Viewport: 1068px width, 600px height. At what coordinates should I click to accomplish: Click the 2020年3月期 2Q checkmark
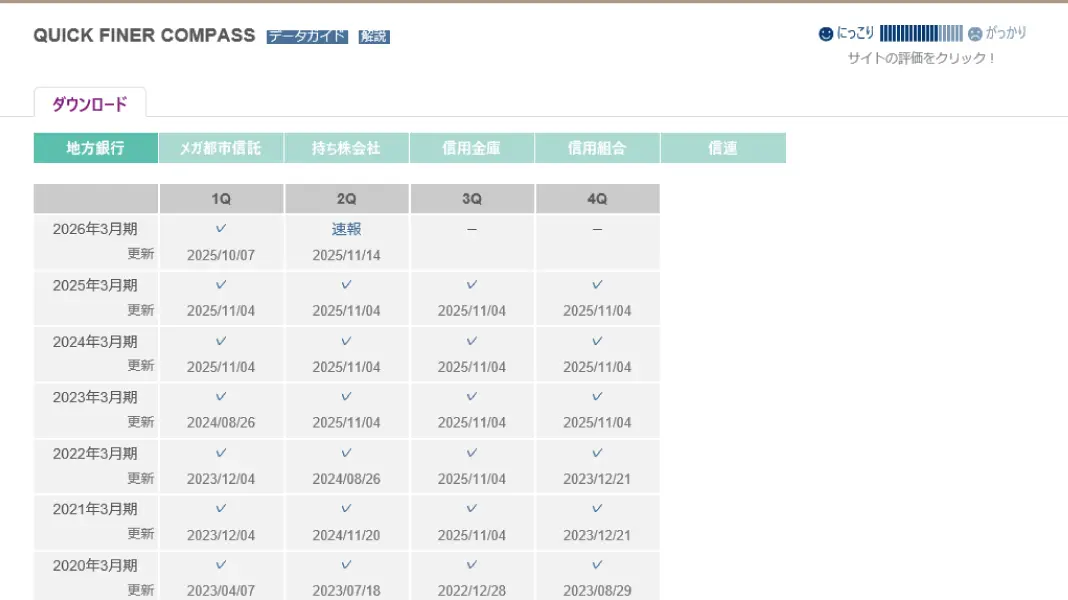coord(346,565)
